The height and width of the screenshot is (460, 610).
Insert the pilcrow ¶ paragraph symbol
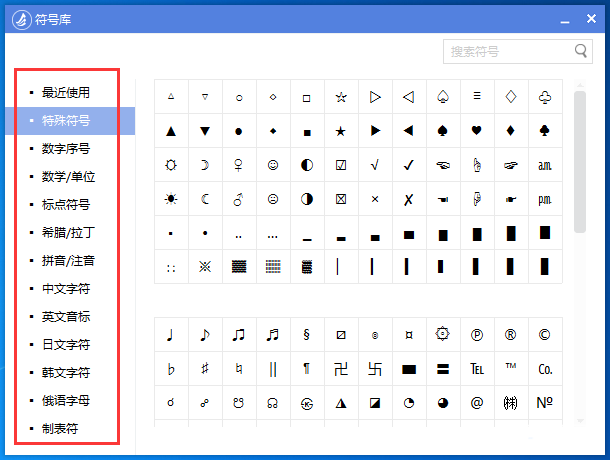click(307, 369)
